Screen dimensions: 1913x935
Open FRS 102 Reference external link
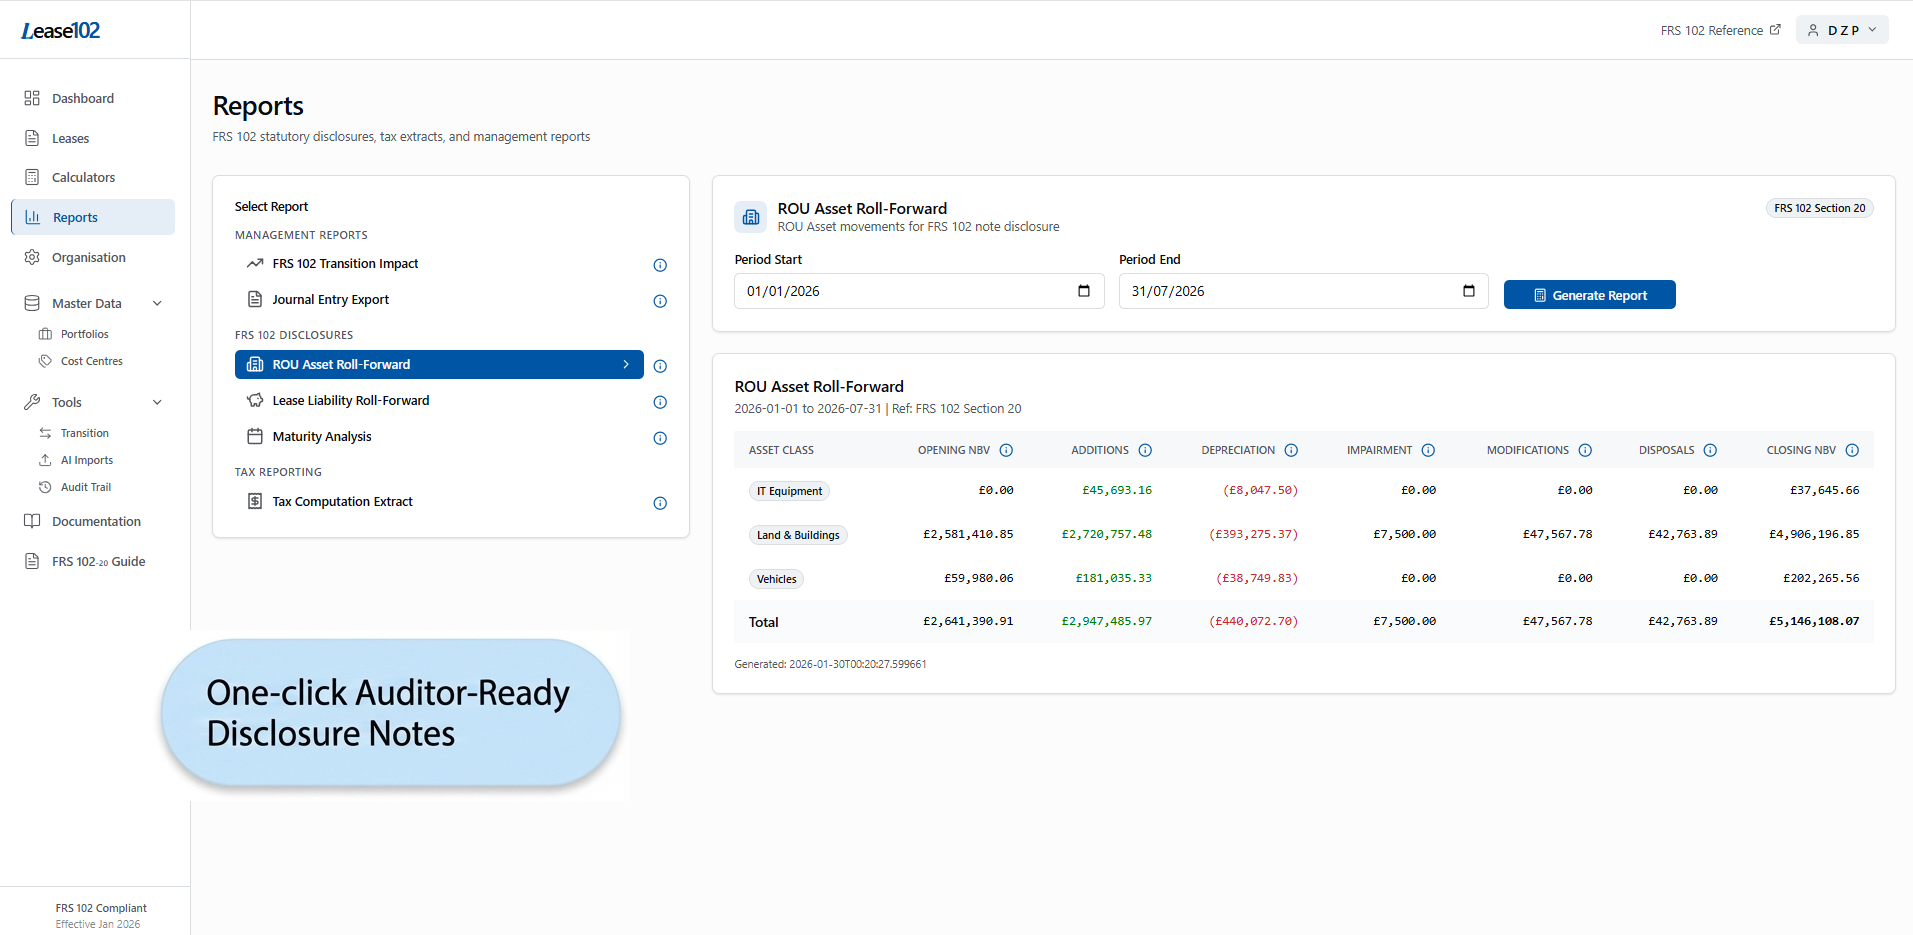(1720, 30)
